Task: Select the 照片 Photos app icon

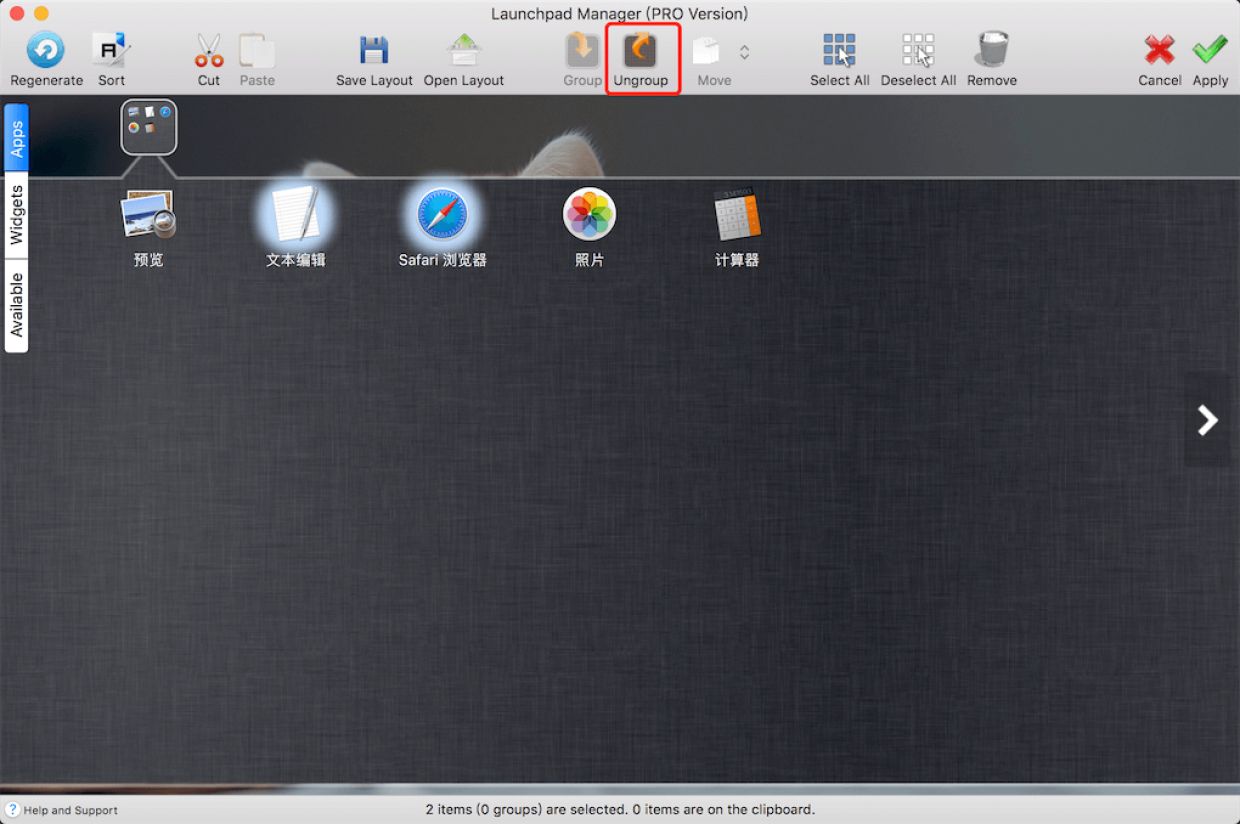Action: coord(590,214)
